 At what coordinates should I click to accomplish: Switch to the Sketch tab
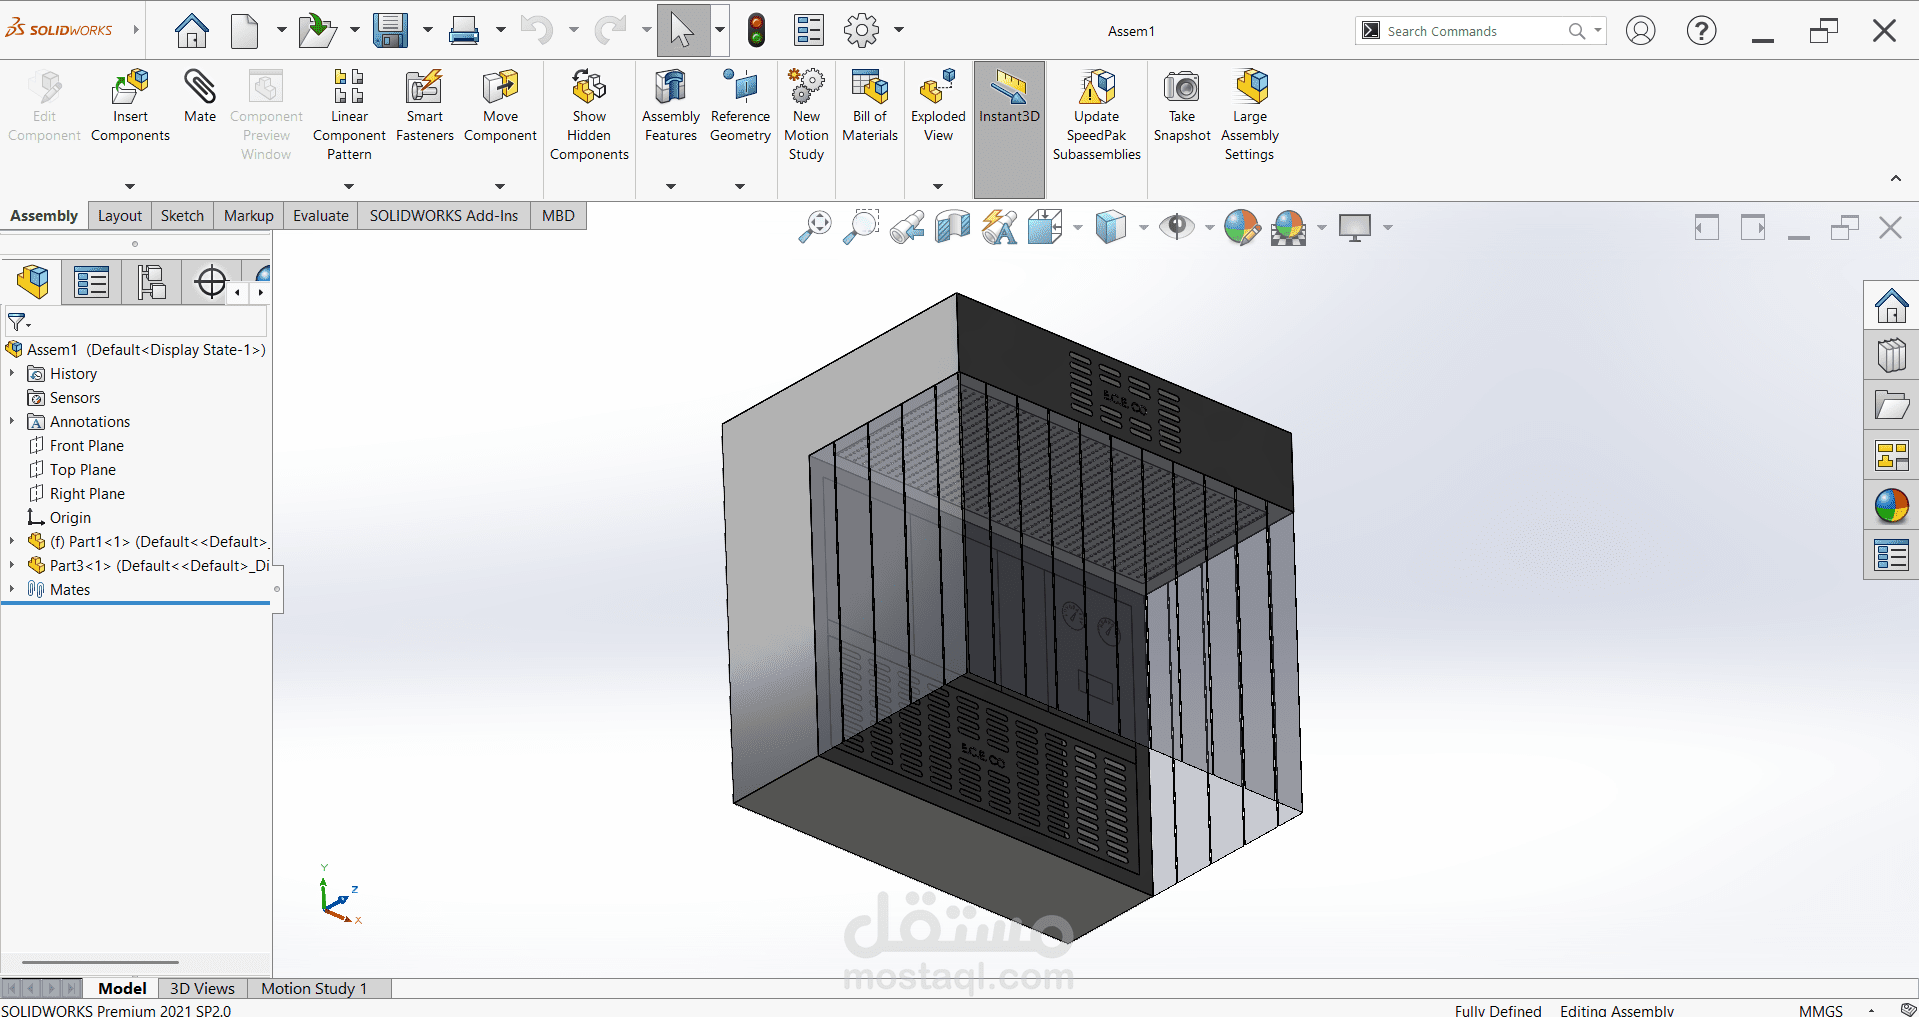(182, 215)
